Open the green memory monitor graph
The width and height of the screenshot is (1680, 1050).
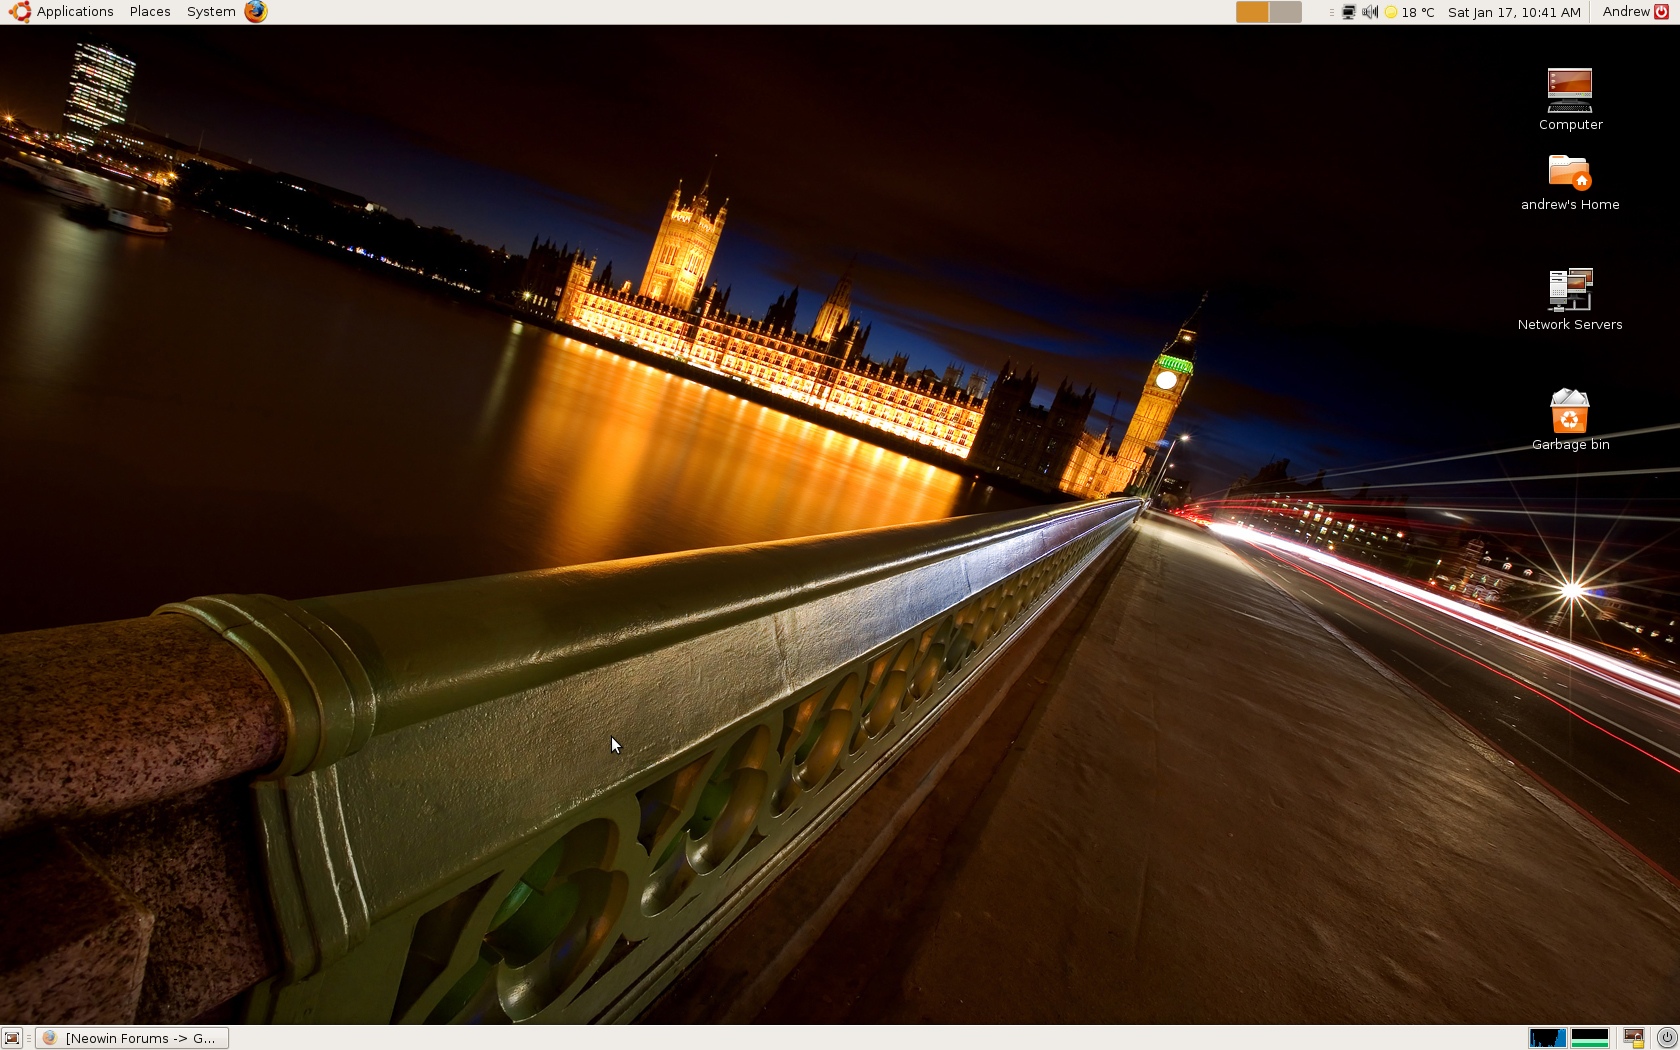coord(1589,1038)
